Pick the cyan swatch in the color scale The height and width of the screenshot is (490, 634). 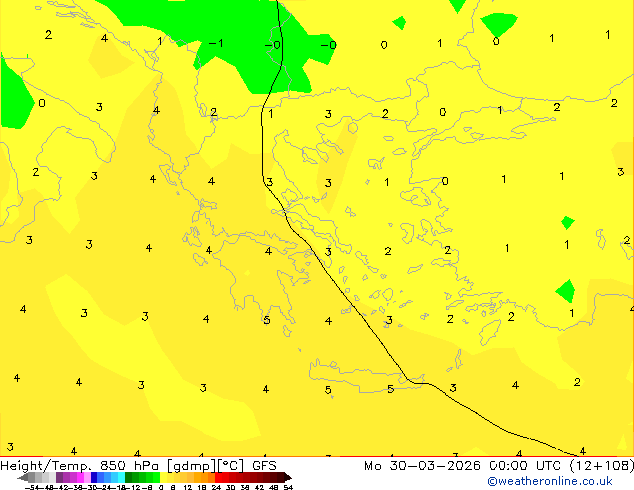[121, 477]
